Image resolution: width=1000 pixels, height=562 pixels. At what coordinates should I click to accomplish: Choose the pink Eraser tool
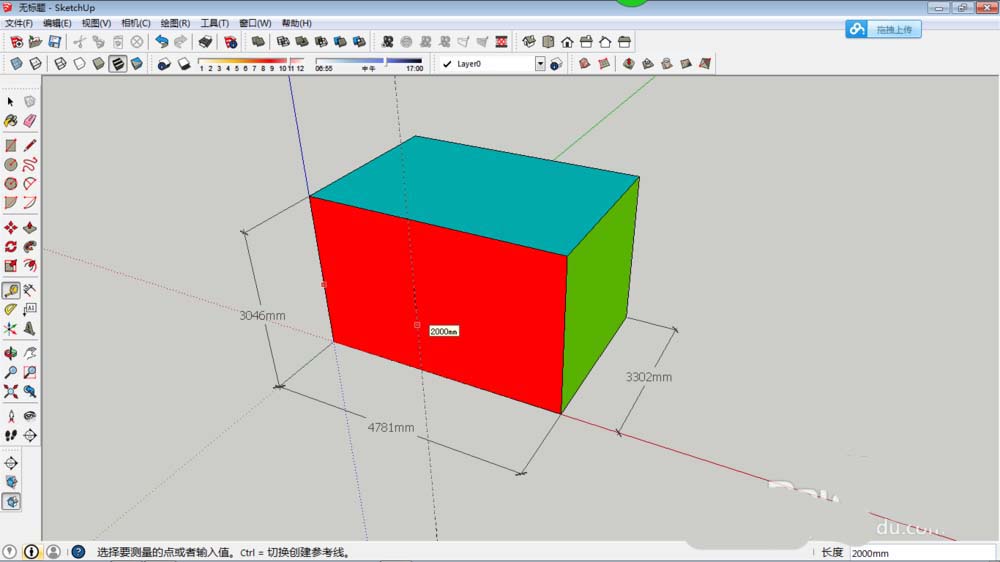point(29,121)
